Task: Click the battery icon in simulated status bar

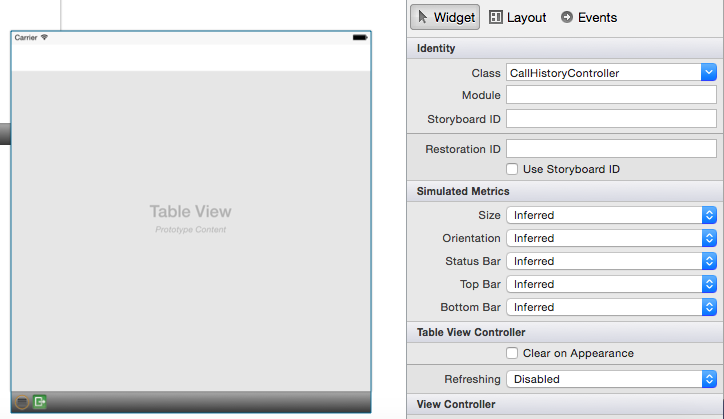Action: pyautogui.click(x=359, y=37)
